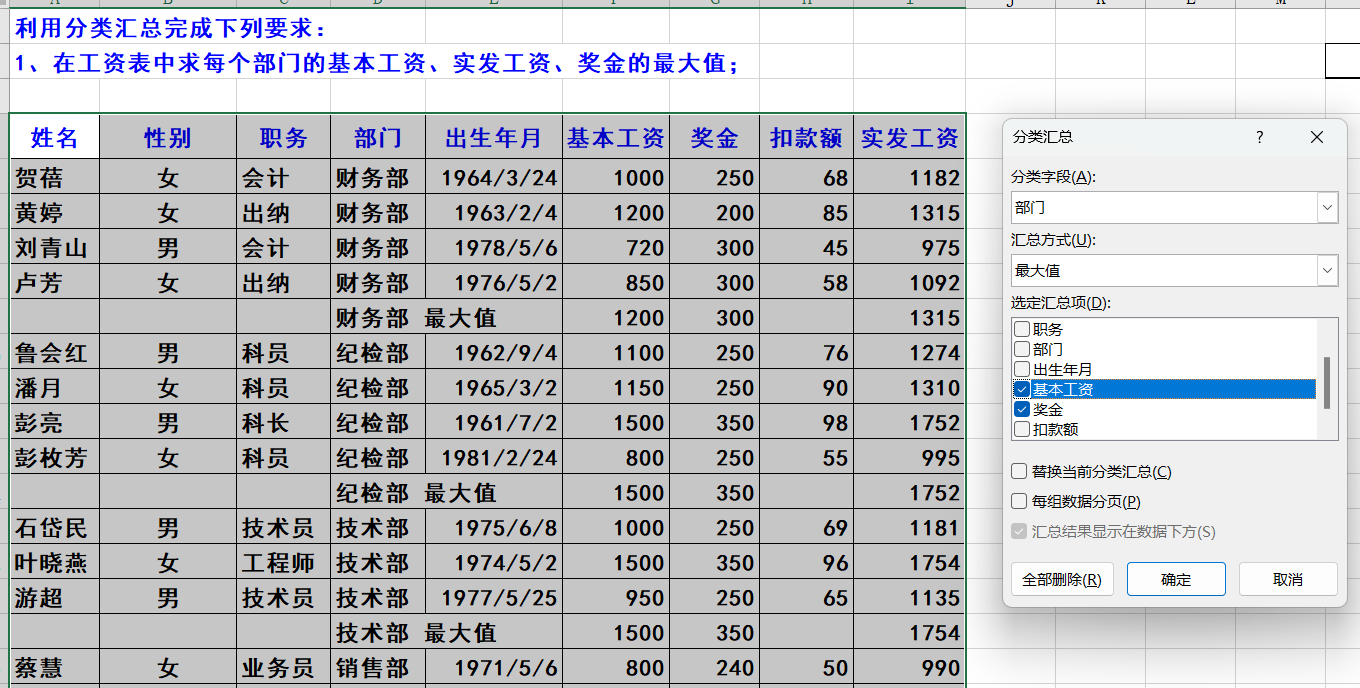Image resolution: width=1360 pixels, height=688 pixels.
Task: Toggle 每组数据分页 checkbox
Action: pos(1019,501)
